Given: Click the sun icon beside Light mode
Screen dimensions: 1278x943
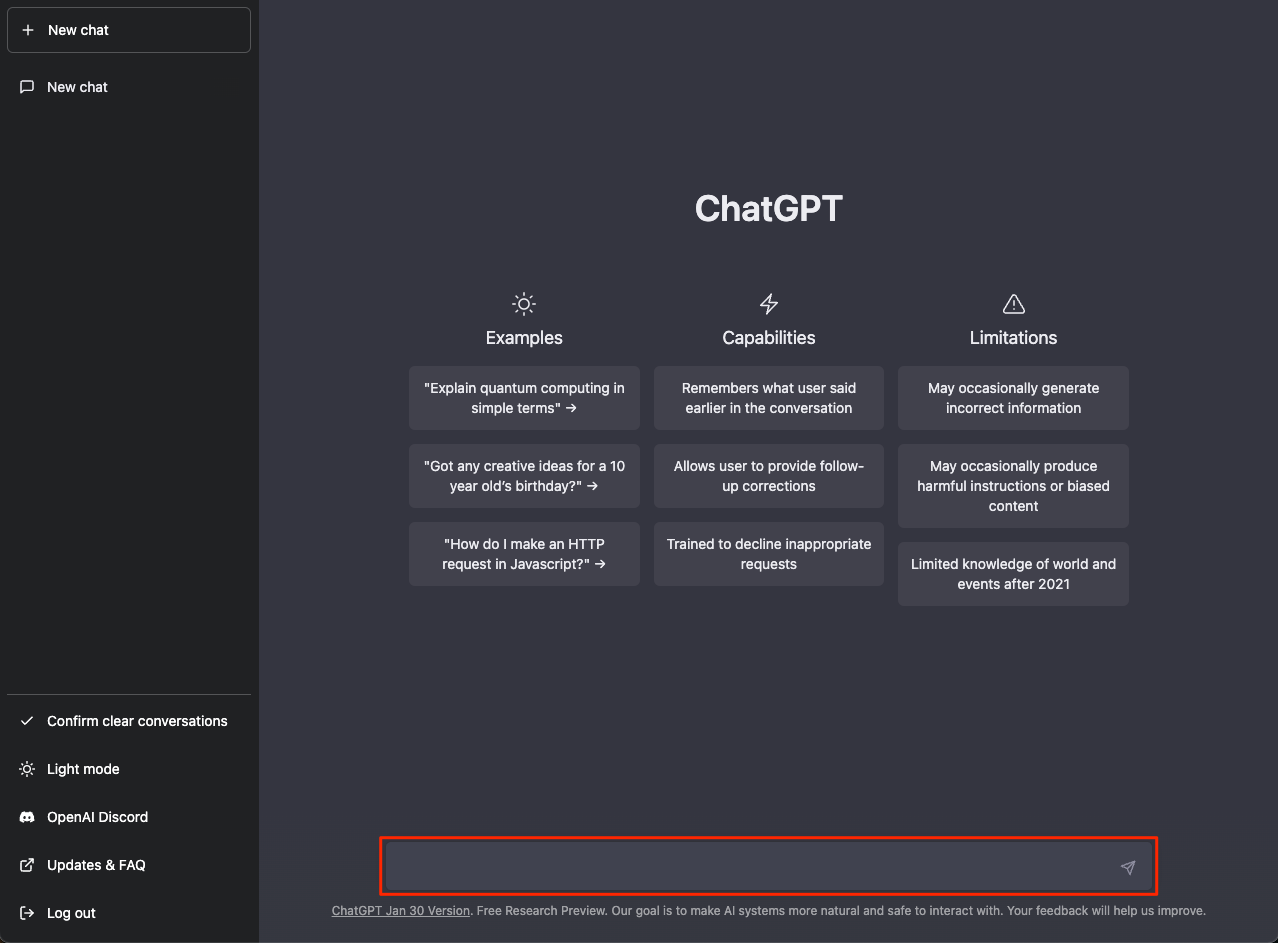Looking at the screenshot, I should (x=27, y=769).
